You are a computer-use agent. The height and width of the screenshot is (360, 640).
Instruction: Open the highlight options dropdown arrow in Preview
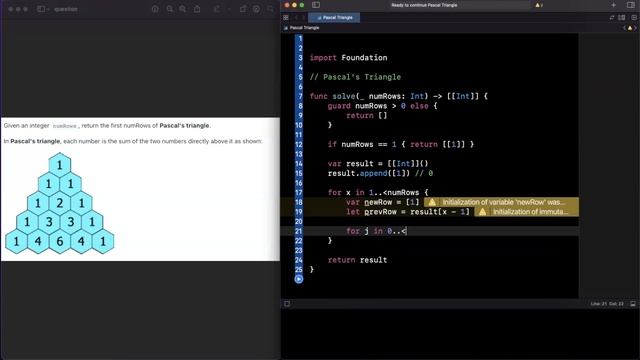point(229,9)
